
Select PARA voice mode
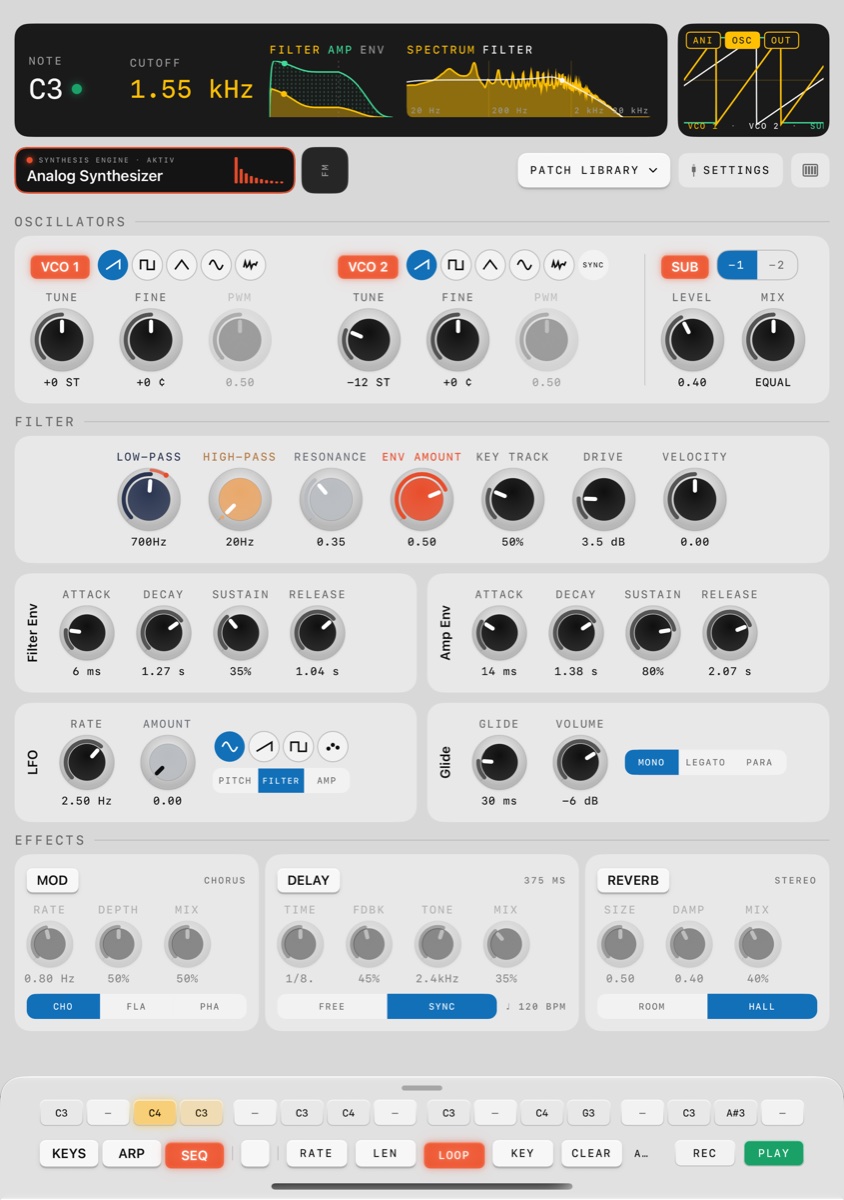(x=759, y=762)
